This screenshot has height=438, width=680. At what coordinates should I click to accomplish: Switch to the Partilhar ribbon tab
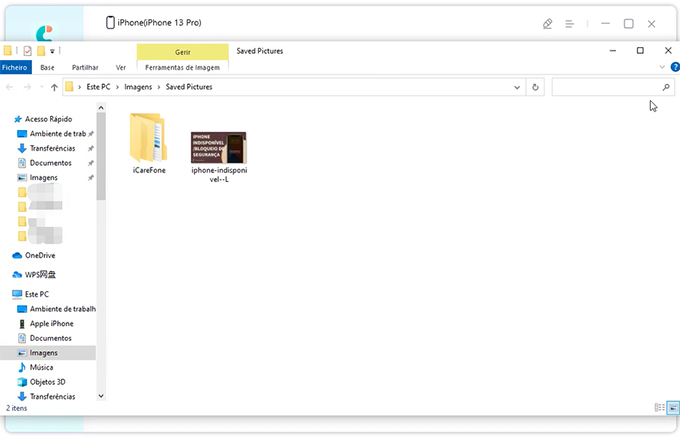tap(85, 67)
